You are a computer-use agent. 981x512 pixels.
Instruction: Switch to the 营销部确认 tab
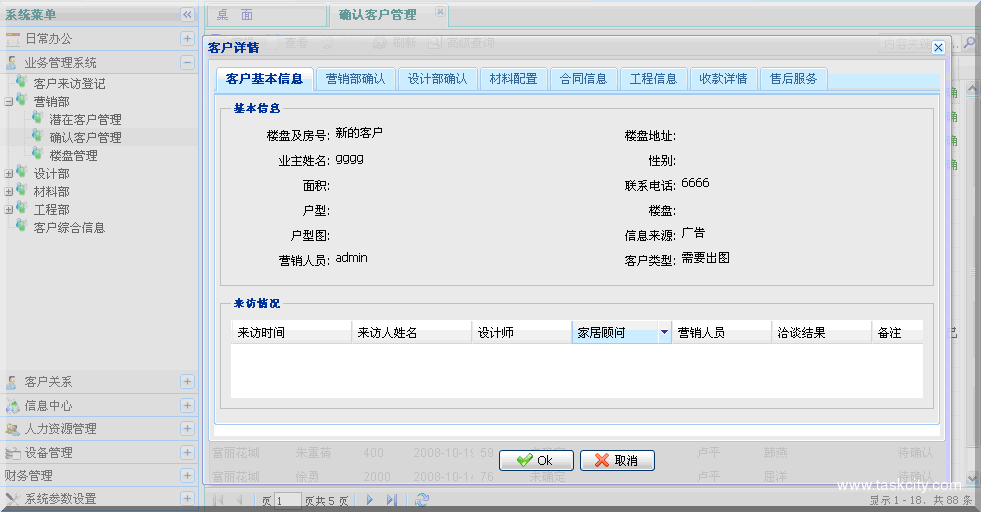click(x=355, y=79)
